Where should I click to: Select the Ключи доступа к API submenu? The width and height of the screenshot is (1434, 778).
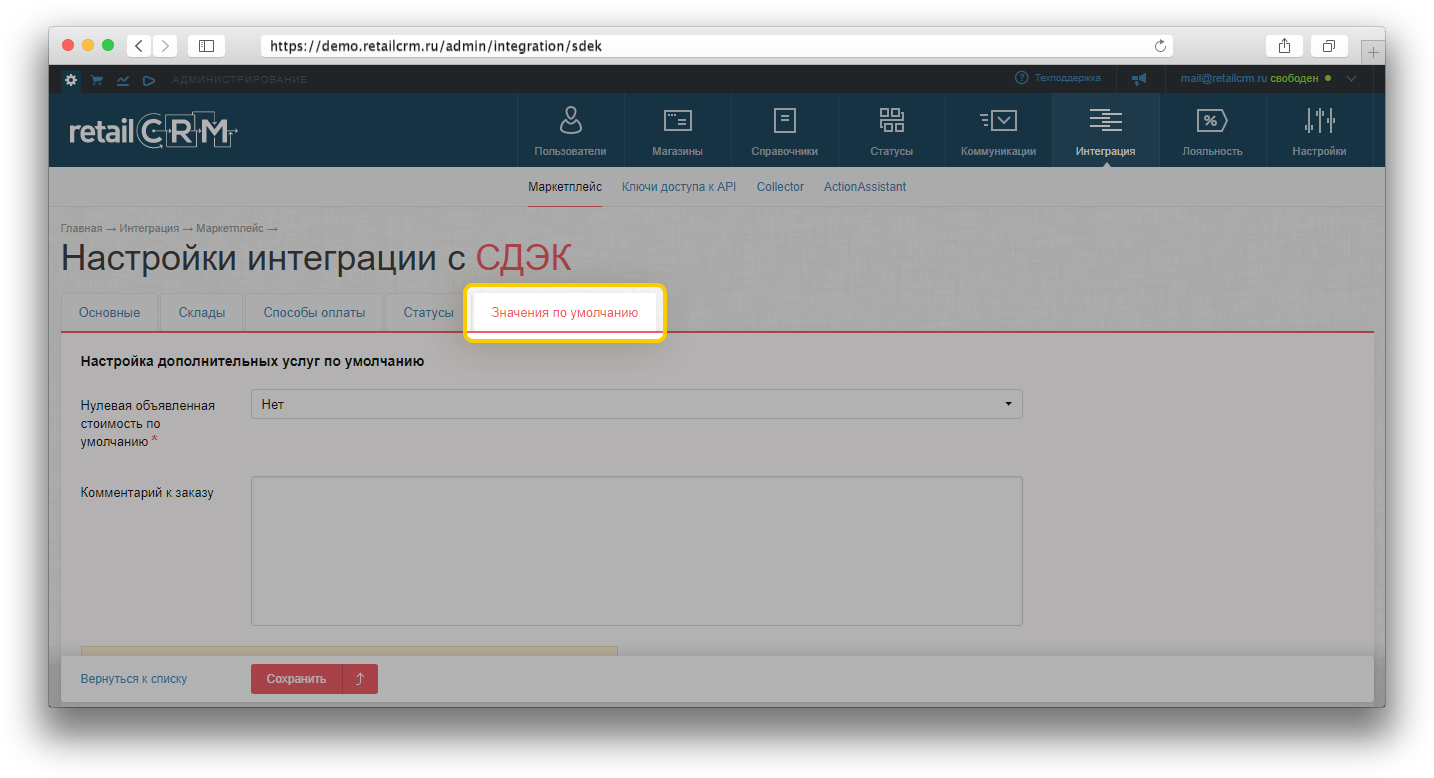point(678,187)
